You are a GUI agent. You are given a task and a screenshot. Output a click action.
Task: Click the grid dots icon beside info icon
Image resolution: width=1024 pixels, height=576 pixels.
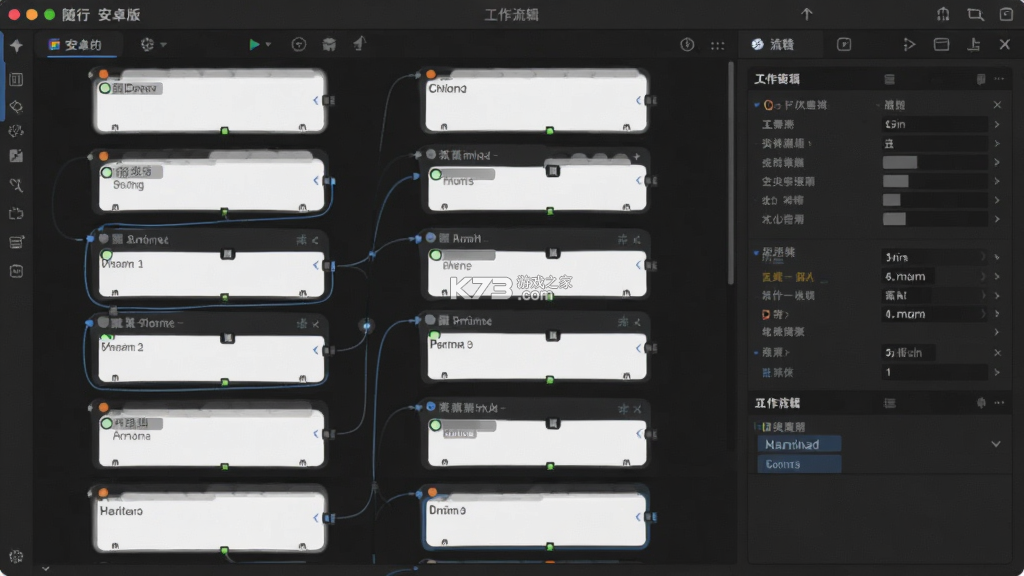point(718,45)
